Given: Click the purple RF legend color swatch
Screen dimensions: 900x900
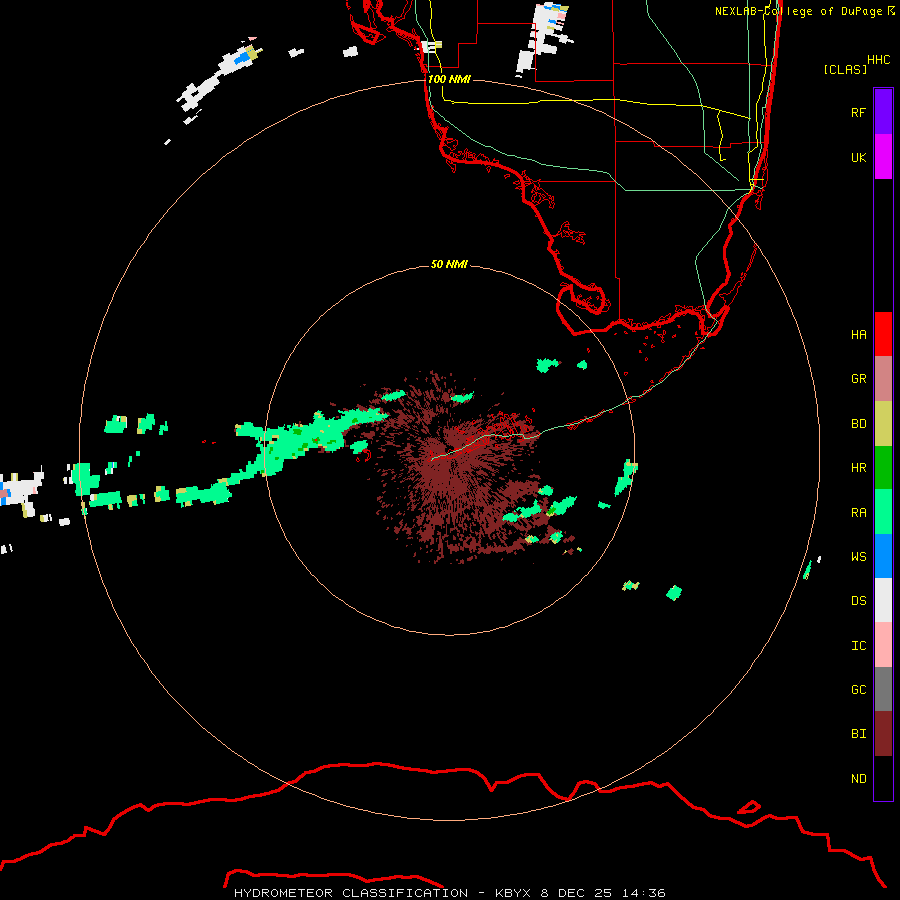Looking at the screenshot, I should (x=883, y=112).
